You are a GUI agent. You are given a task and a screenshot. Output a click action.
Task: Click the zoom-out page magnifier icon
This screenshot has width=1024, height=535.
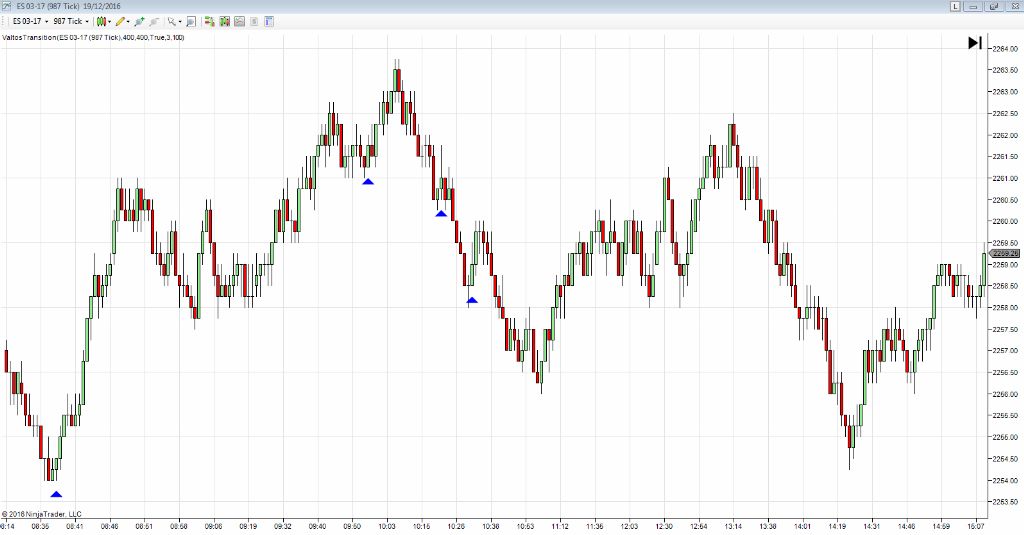[x=190, y=21]
